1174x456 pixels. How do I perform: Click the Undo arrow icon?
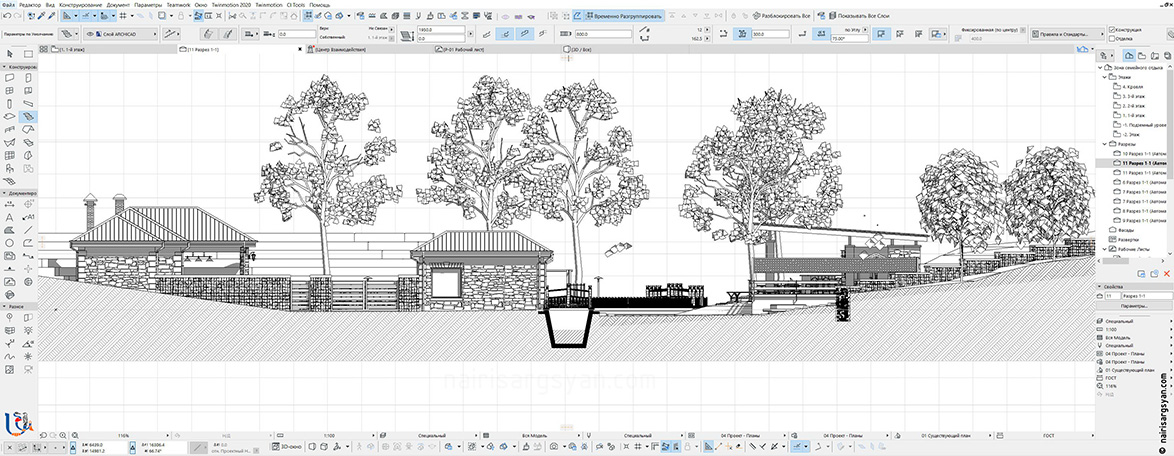tap(6, 15)
